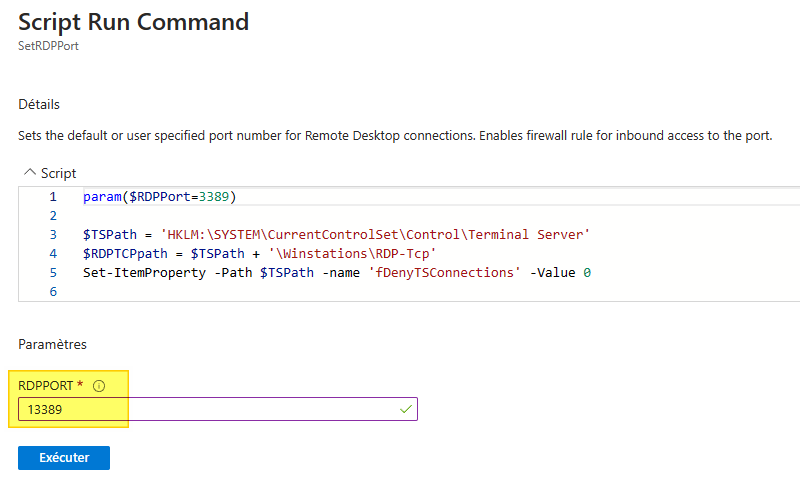Click the RDPPORT parameter label

tap(46, 386)
